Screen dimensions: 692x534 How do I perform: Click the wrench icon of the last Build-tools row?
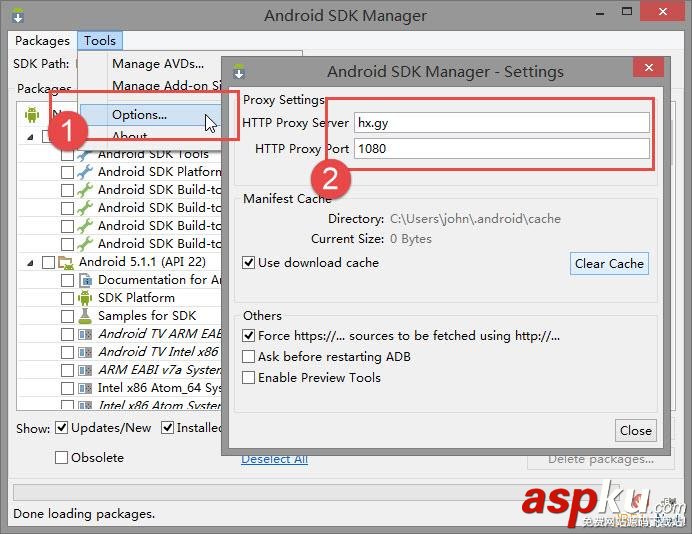coord(85,244)
